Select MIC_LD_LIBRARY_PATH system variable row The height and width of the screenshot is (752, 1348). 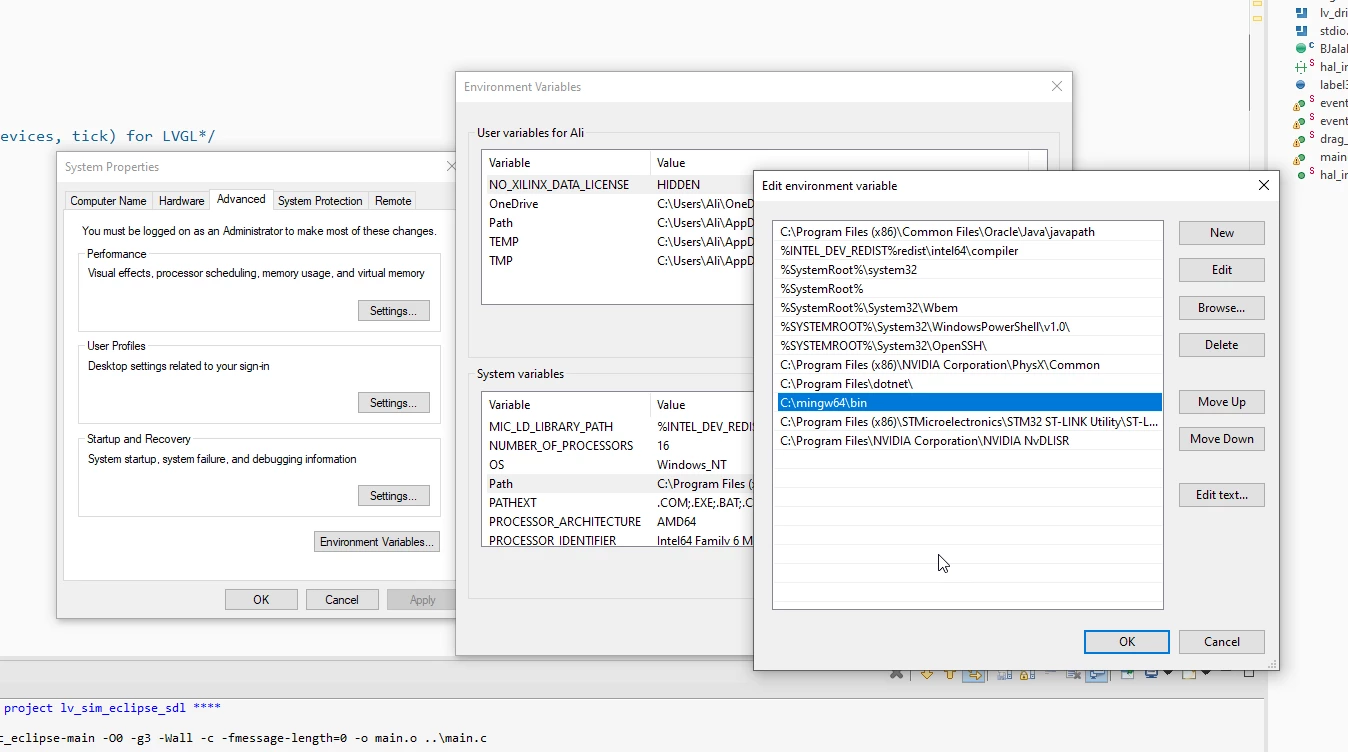tap(618, 427)
